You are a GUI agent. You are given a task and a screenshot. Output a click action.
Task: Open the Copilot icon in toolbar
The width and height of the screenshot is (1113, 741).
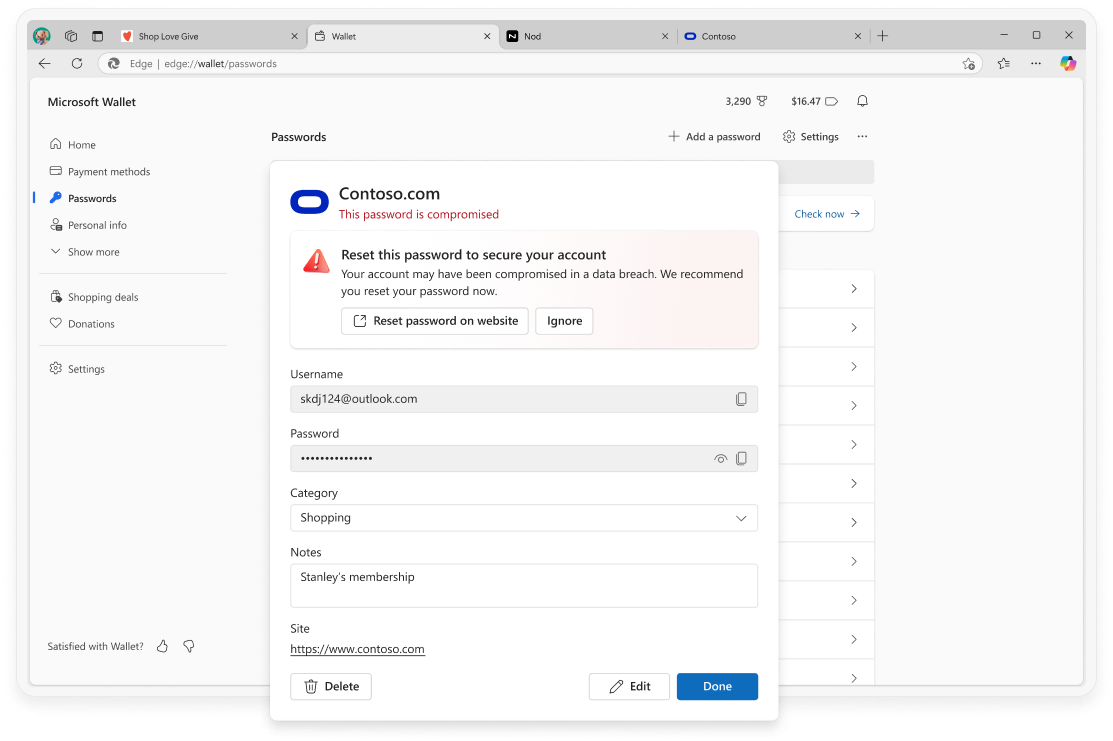(x=1068, y=63)
